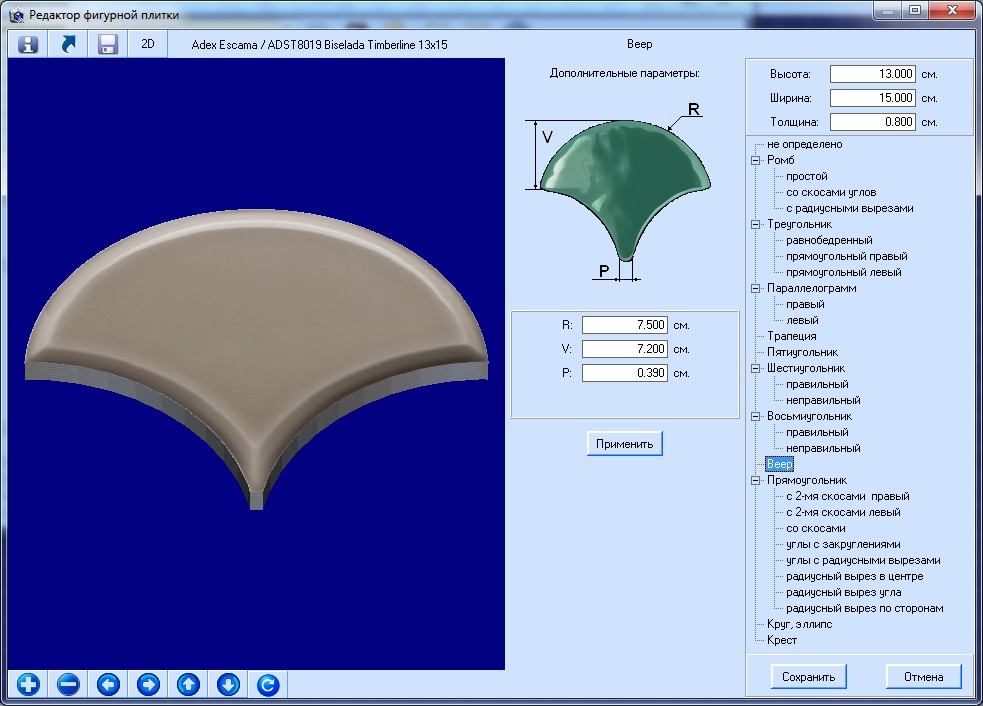Rotate view left with left arrow icon
This screenshot has width=983, height=706.
tap(108, 685)
